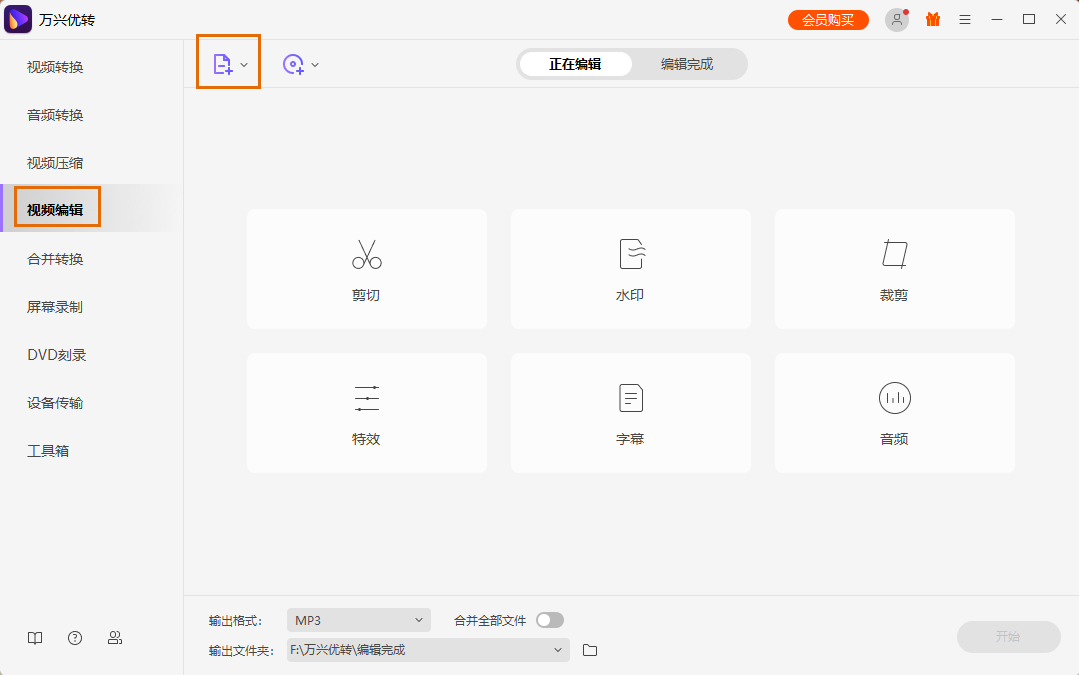The width and height of the screenshot is (1079, 675).
Task: Click the help question mark icon
Action: pos(75,637)
